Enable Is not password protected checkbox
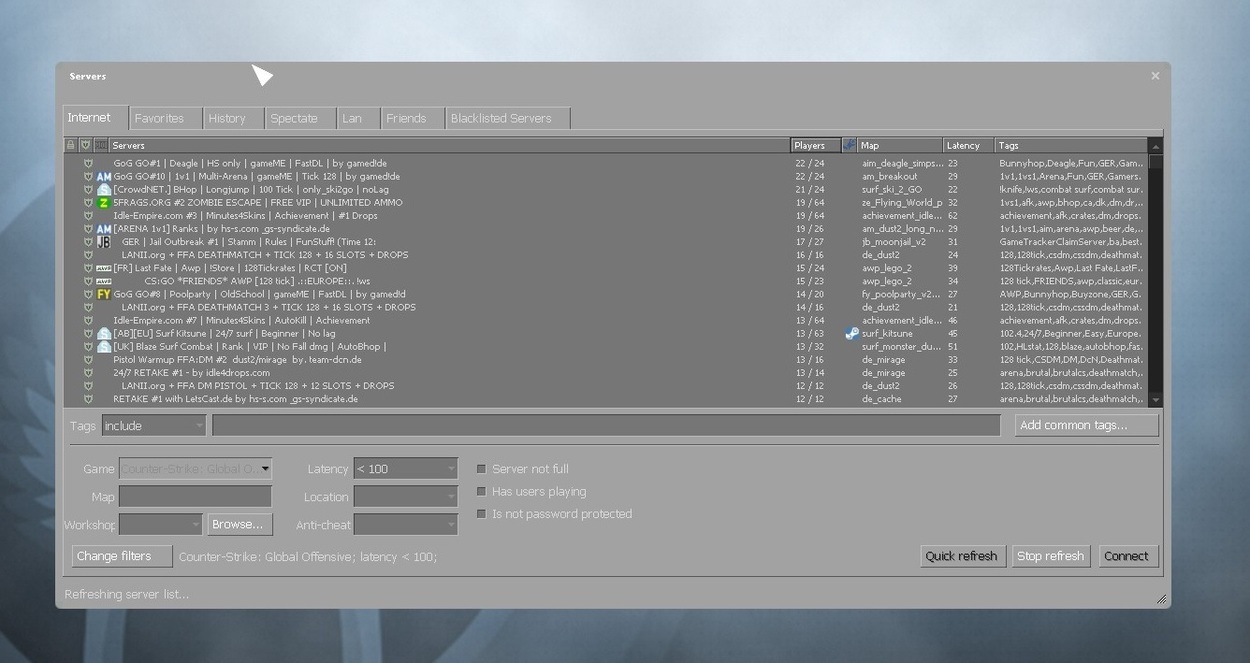The width and height of the screenshot is (1250, 663). [481, 514]
